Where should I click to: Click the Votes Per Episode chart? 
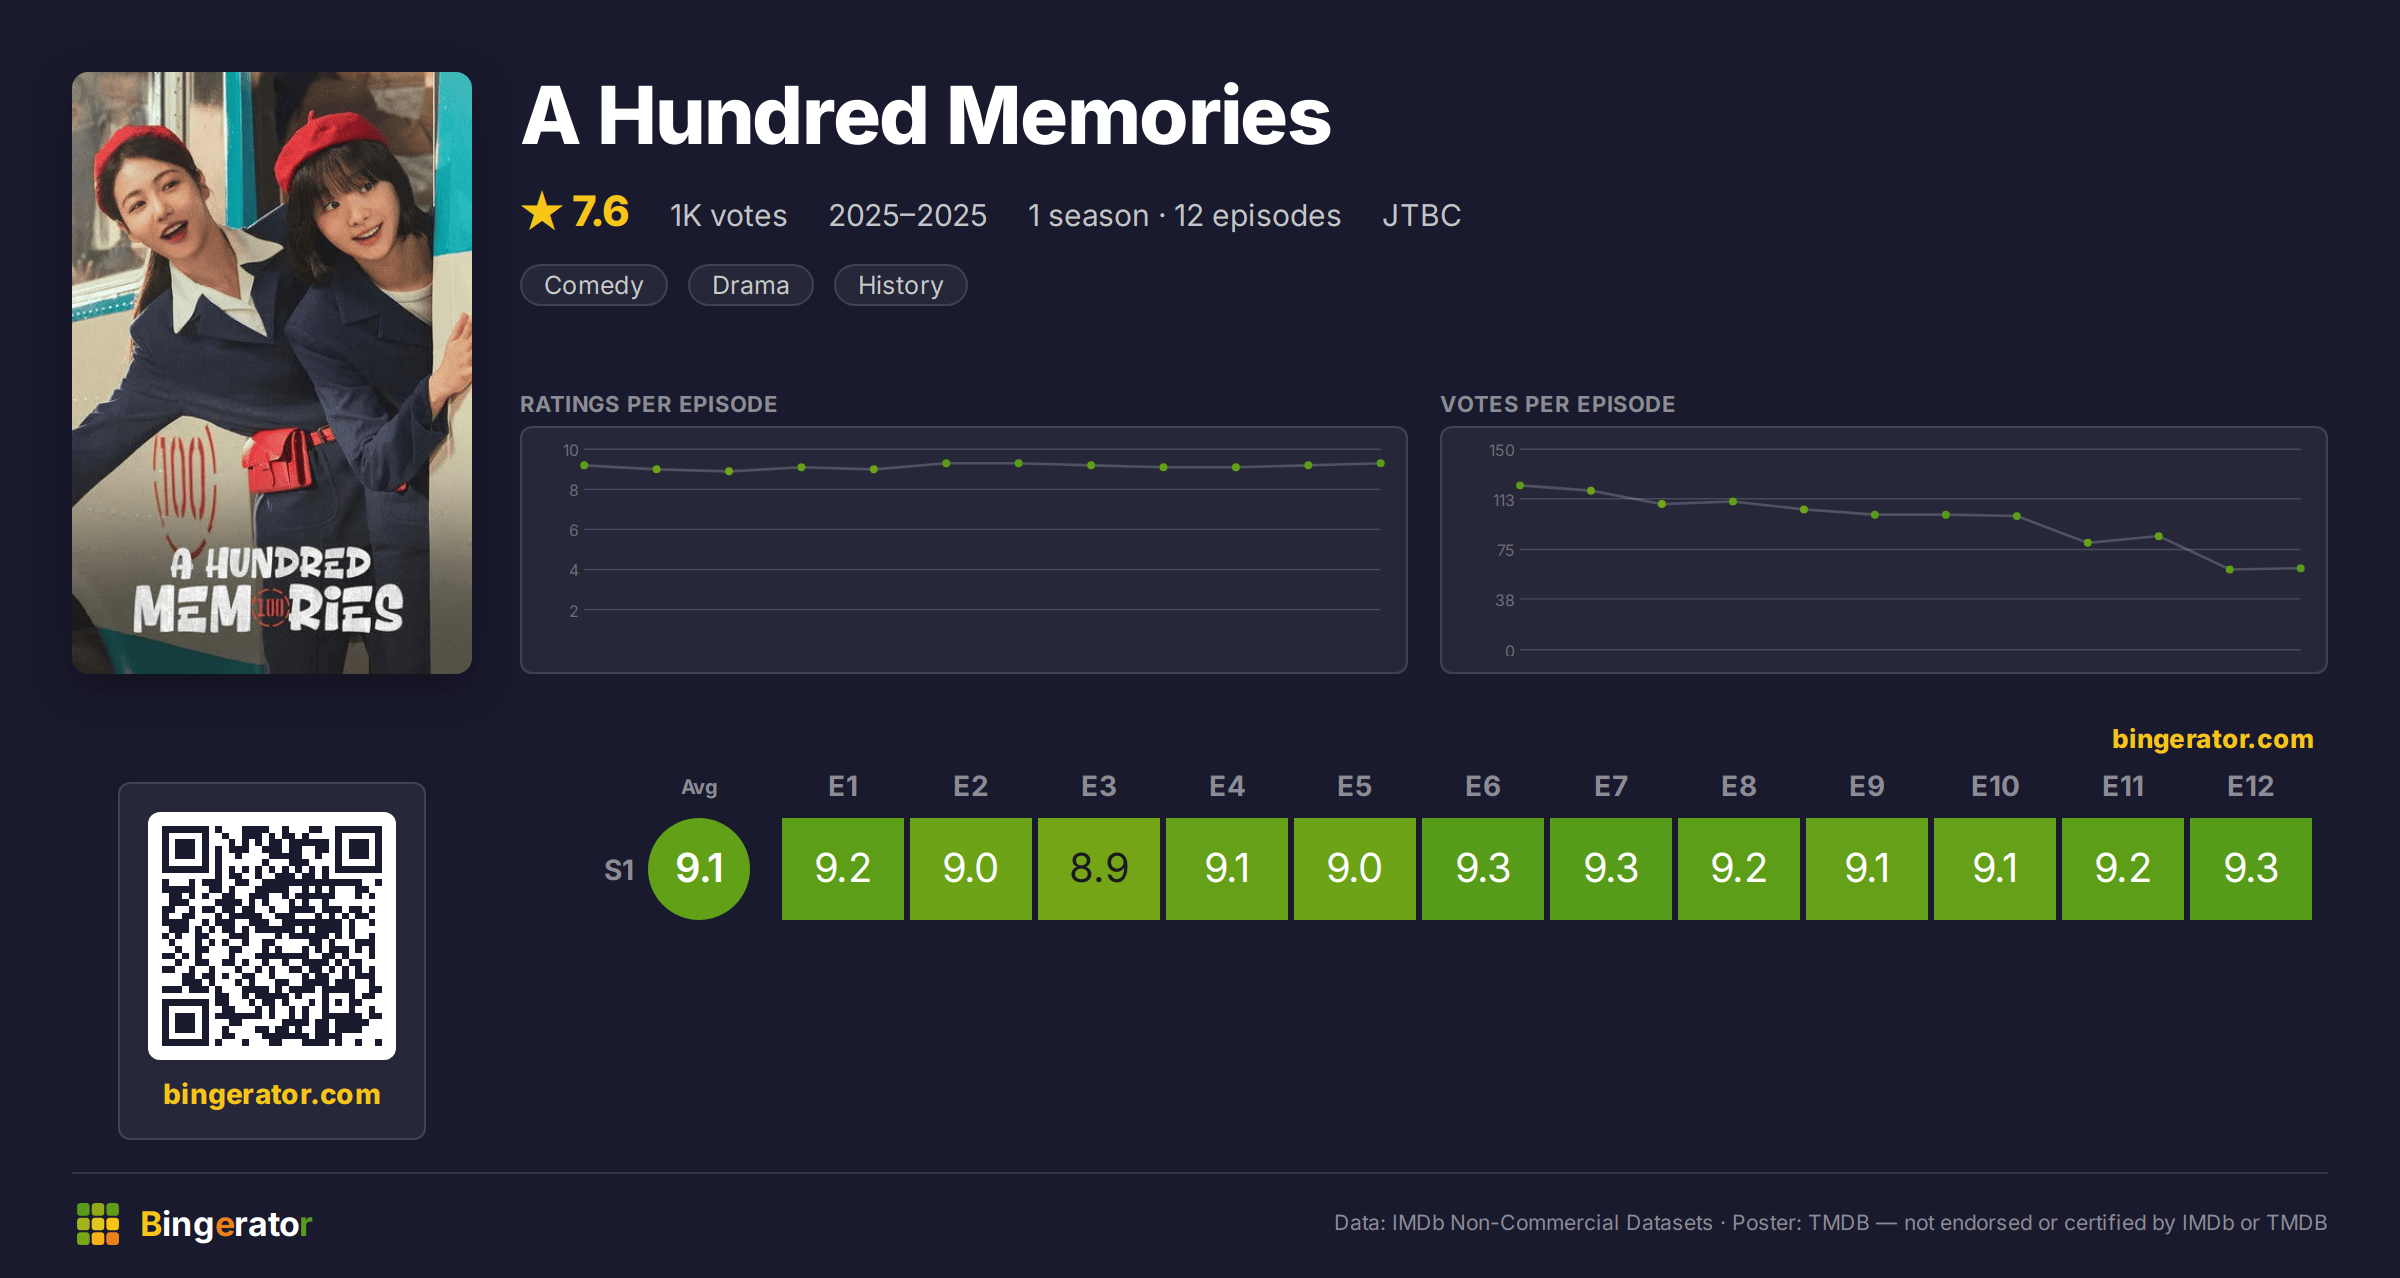tap(1884, 550)
